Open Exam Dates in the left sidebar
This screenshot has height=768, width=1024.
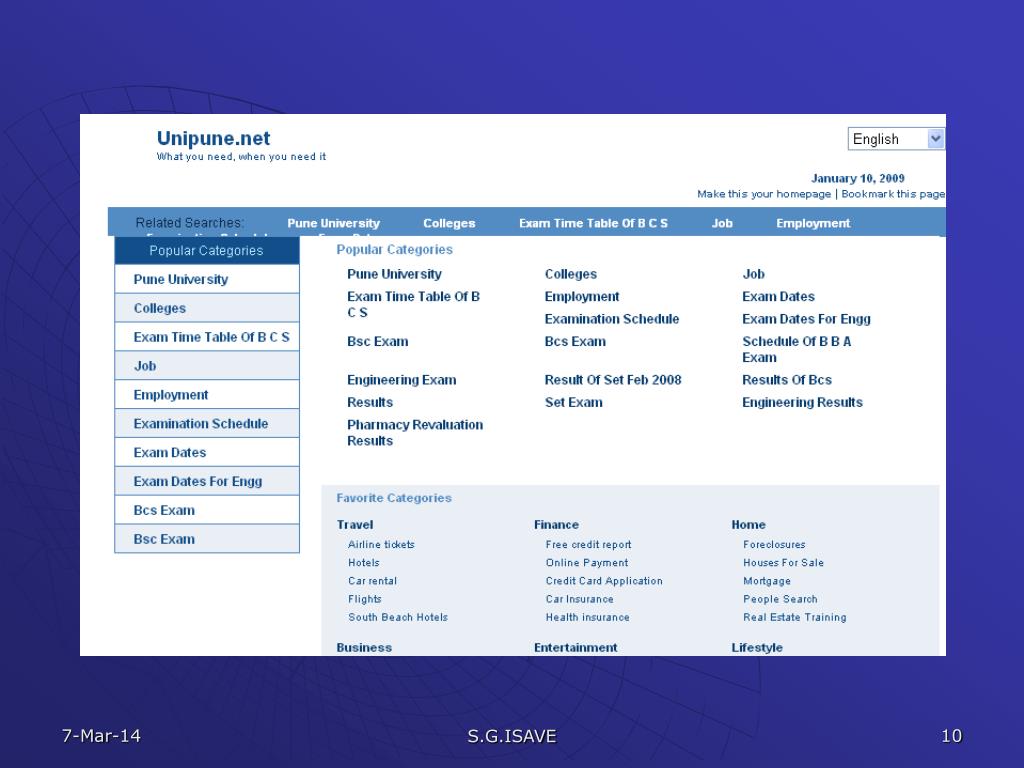(207, 452)
